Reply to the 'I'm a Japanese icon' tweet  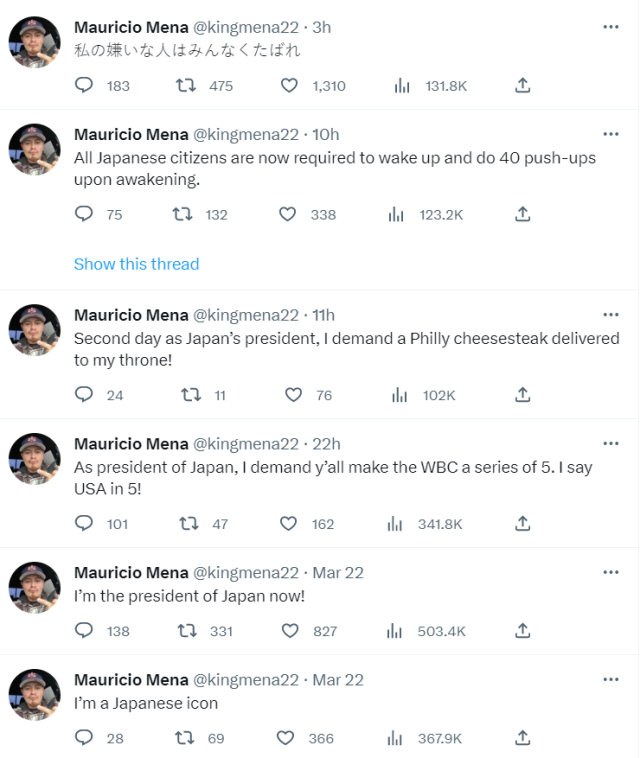pyautogui.click(x=85, y=738)
